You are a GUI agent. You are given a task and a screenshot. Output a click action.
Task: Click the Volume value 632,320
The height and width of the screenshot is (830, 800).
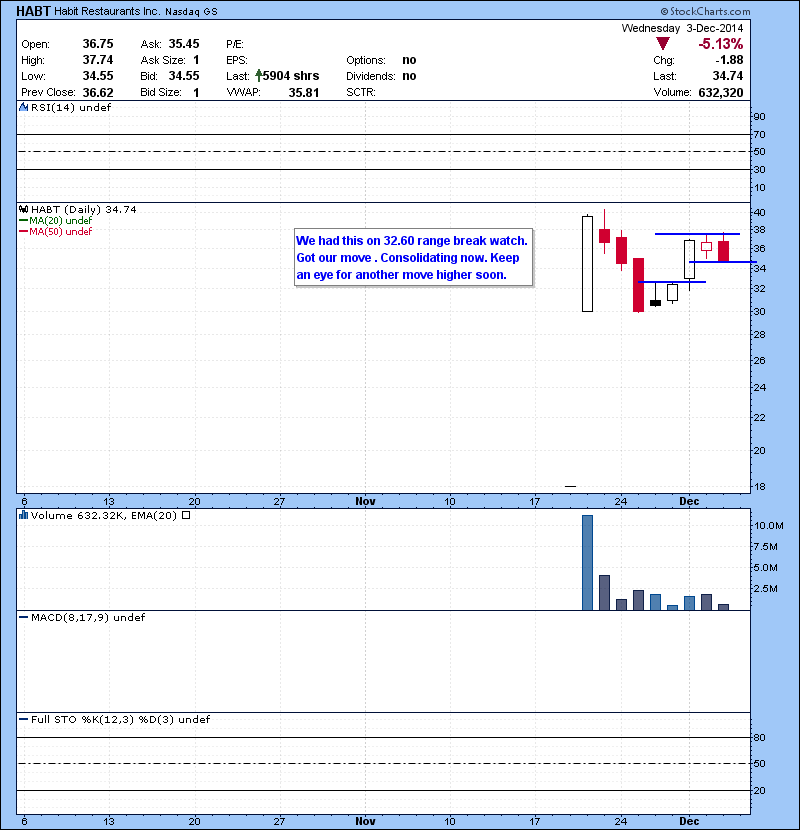click(x=721, y=93)
